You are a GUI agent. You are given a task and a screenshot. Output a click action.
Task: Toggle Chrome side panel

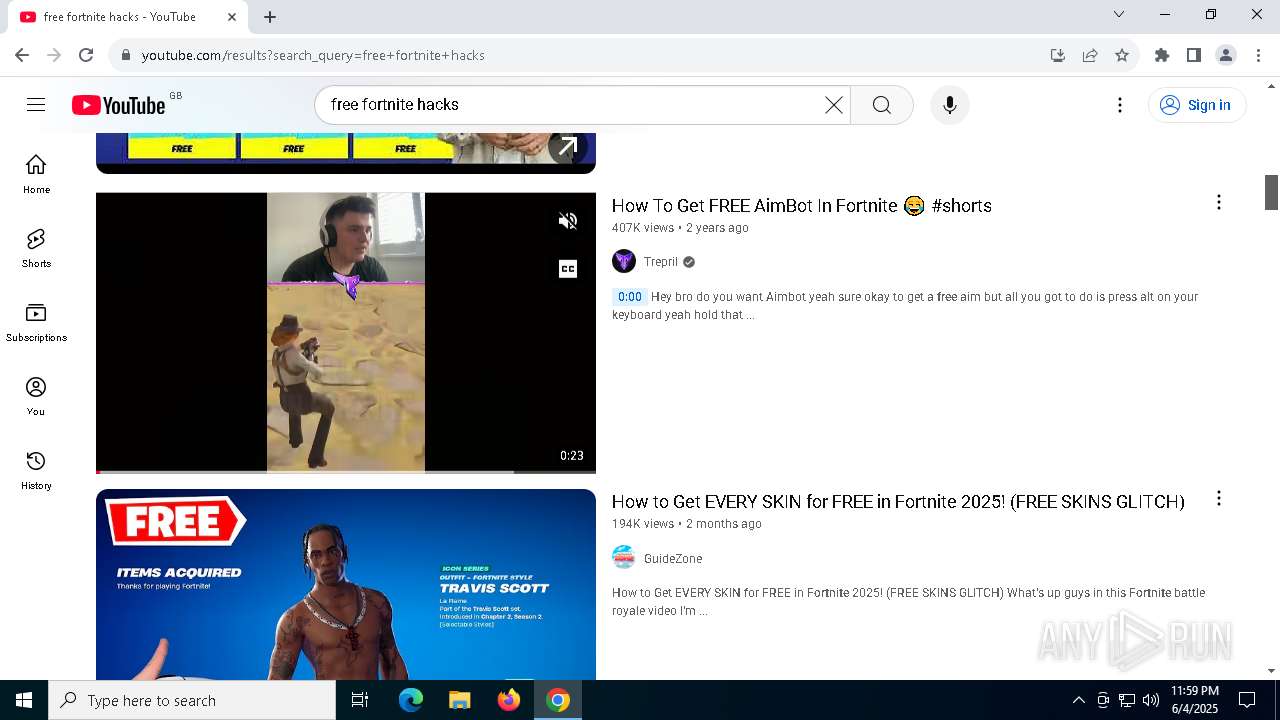1193,55
